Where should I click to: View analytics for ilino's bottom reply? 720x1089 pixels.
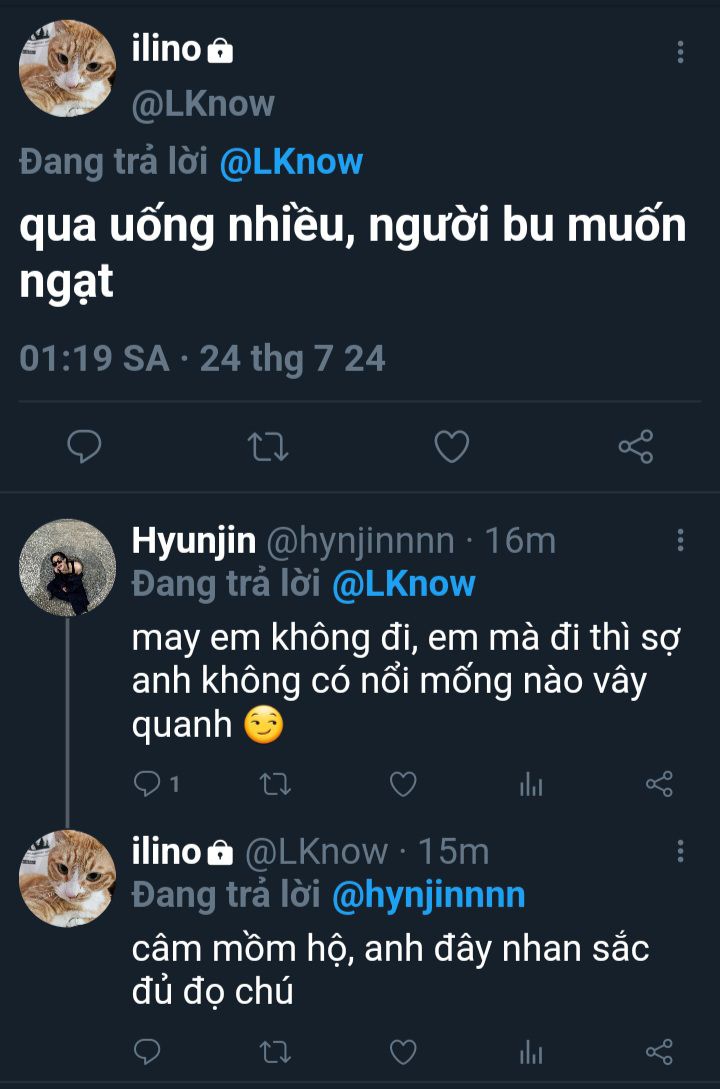click(531, 1051)
